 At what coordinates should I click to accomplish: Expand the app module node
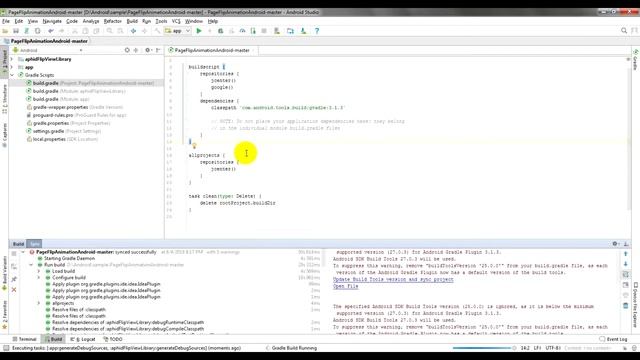[x=11, y=67]
